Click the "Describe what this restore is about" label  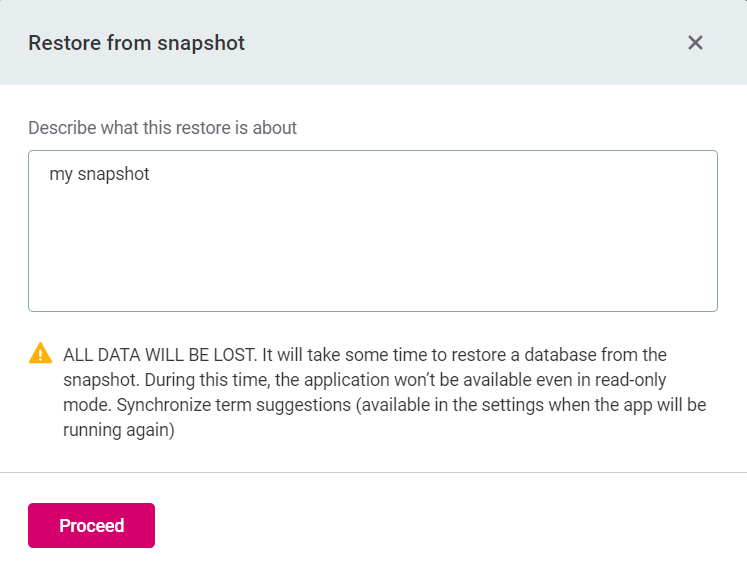coord(162,128)
